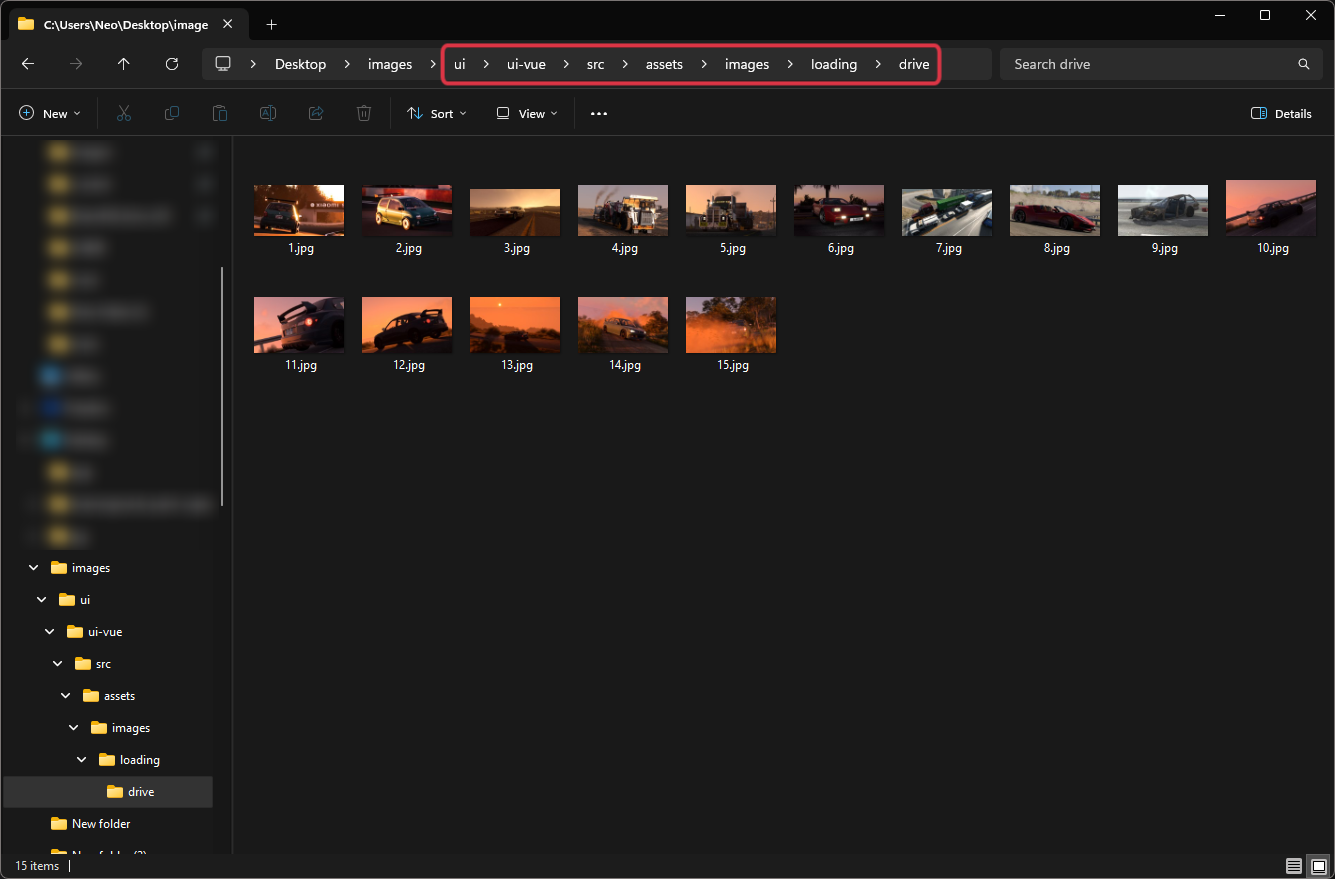Toggle the Details pane button
The image size is (1335, 879).
point(1282,114)
